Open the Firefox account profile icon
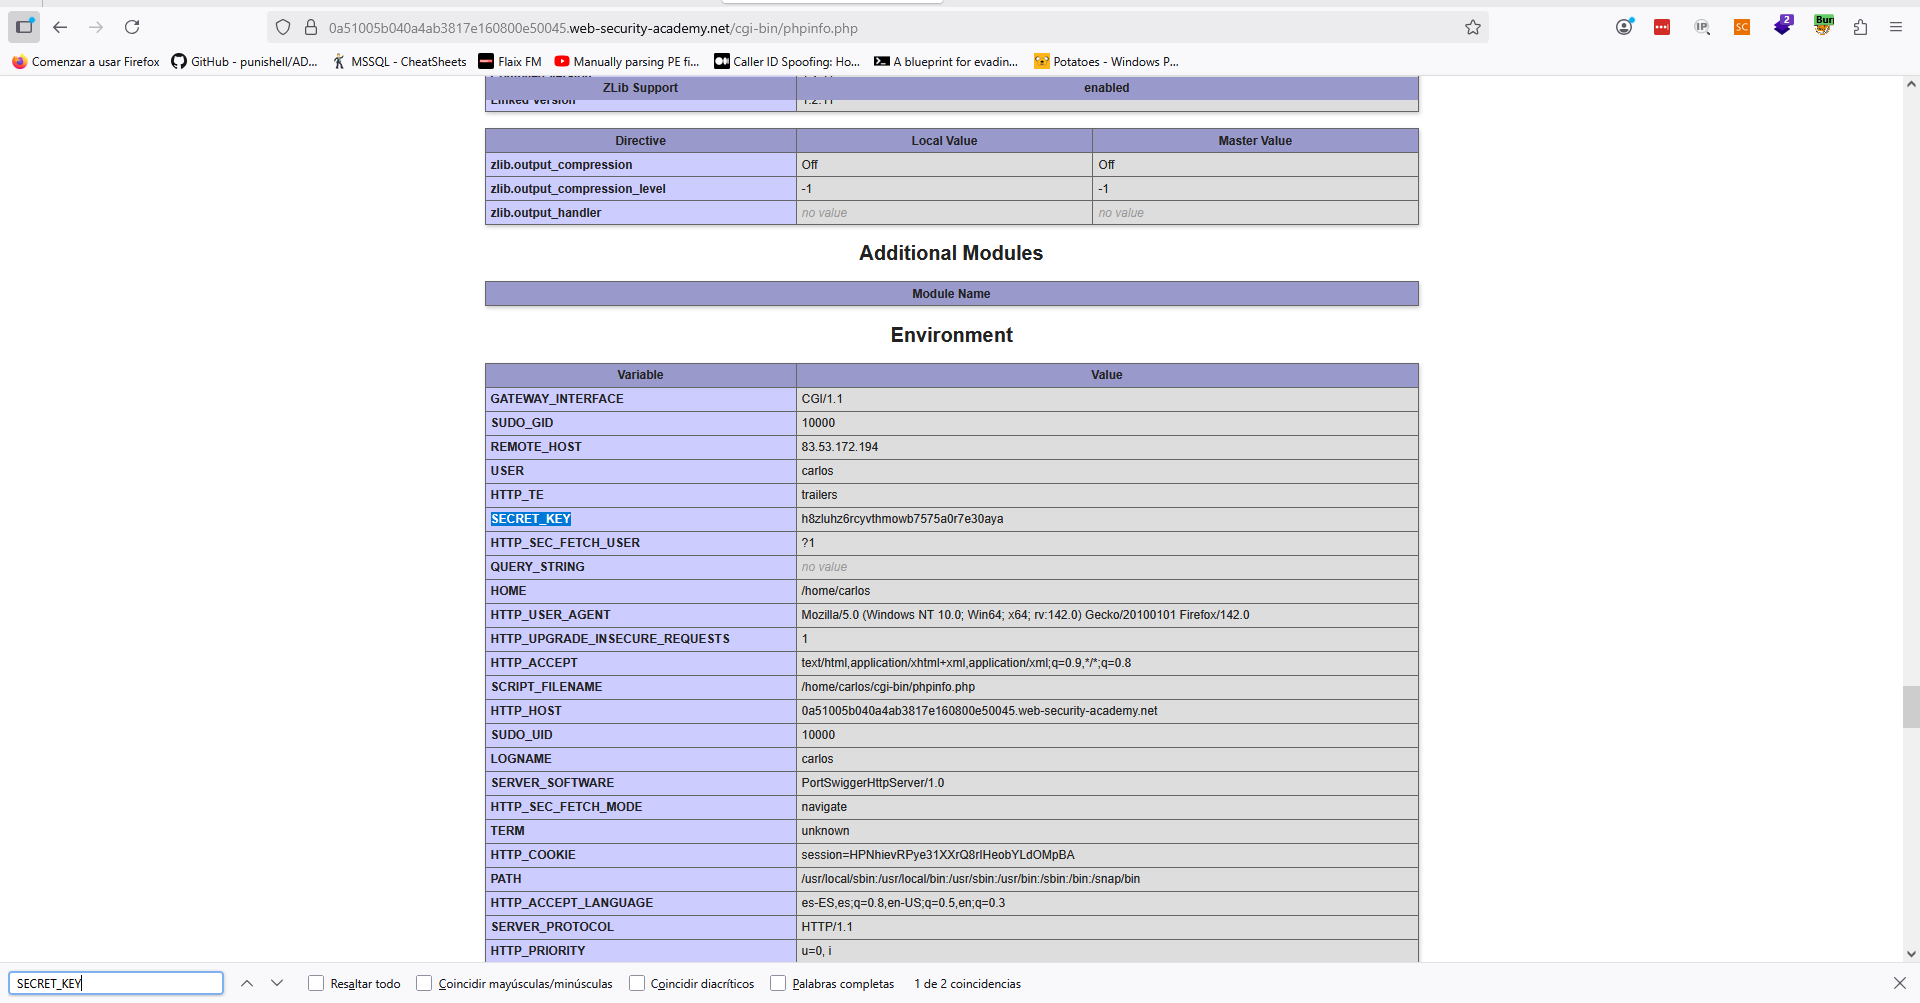The image size is (1920, 1003). [1624, 28]
